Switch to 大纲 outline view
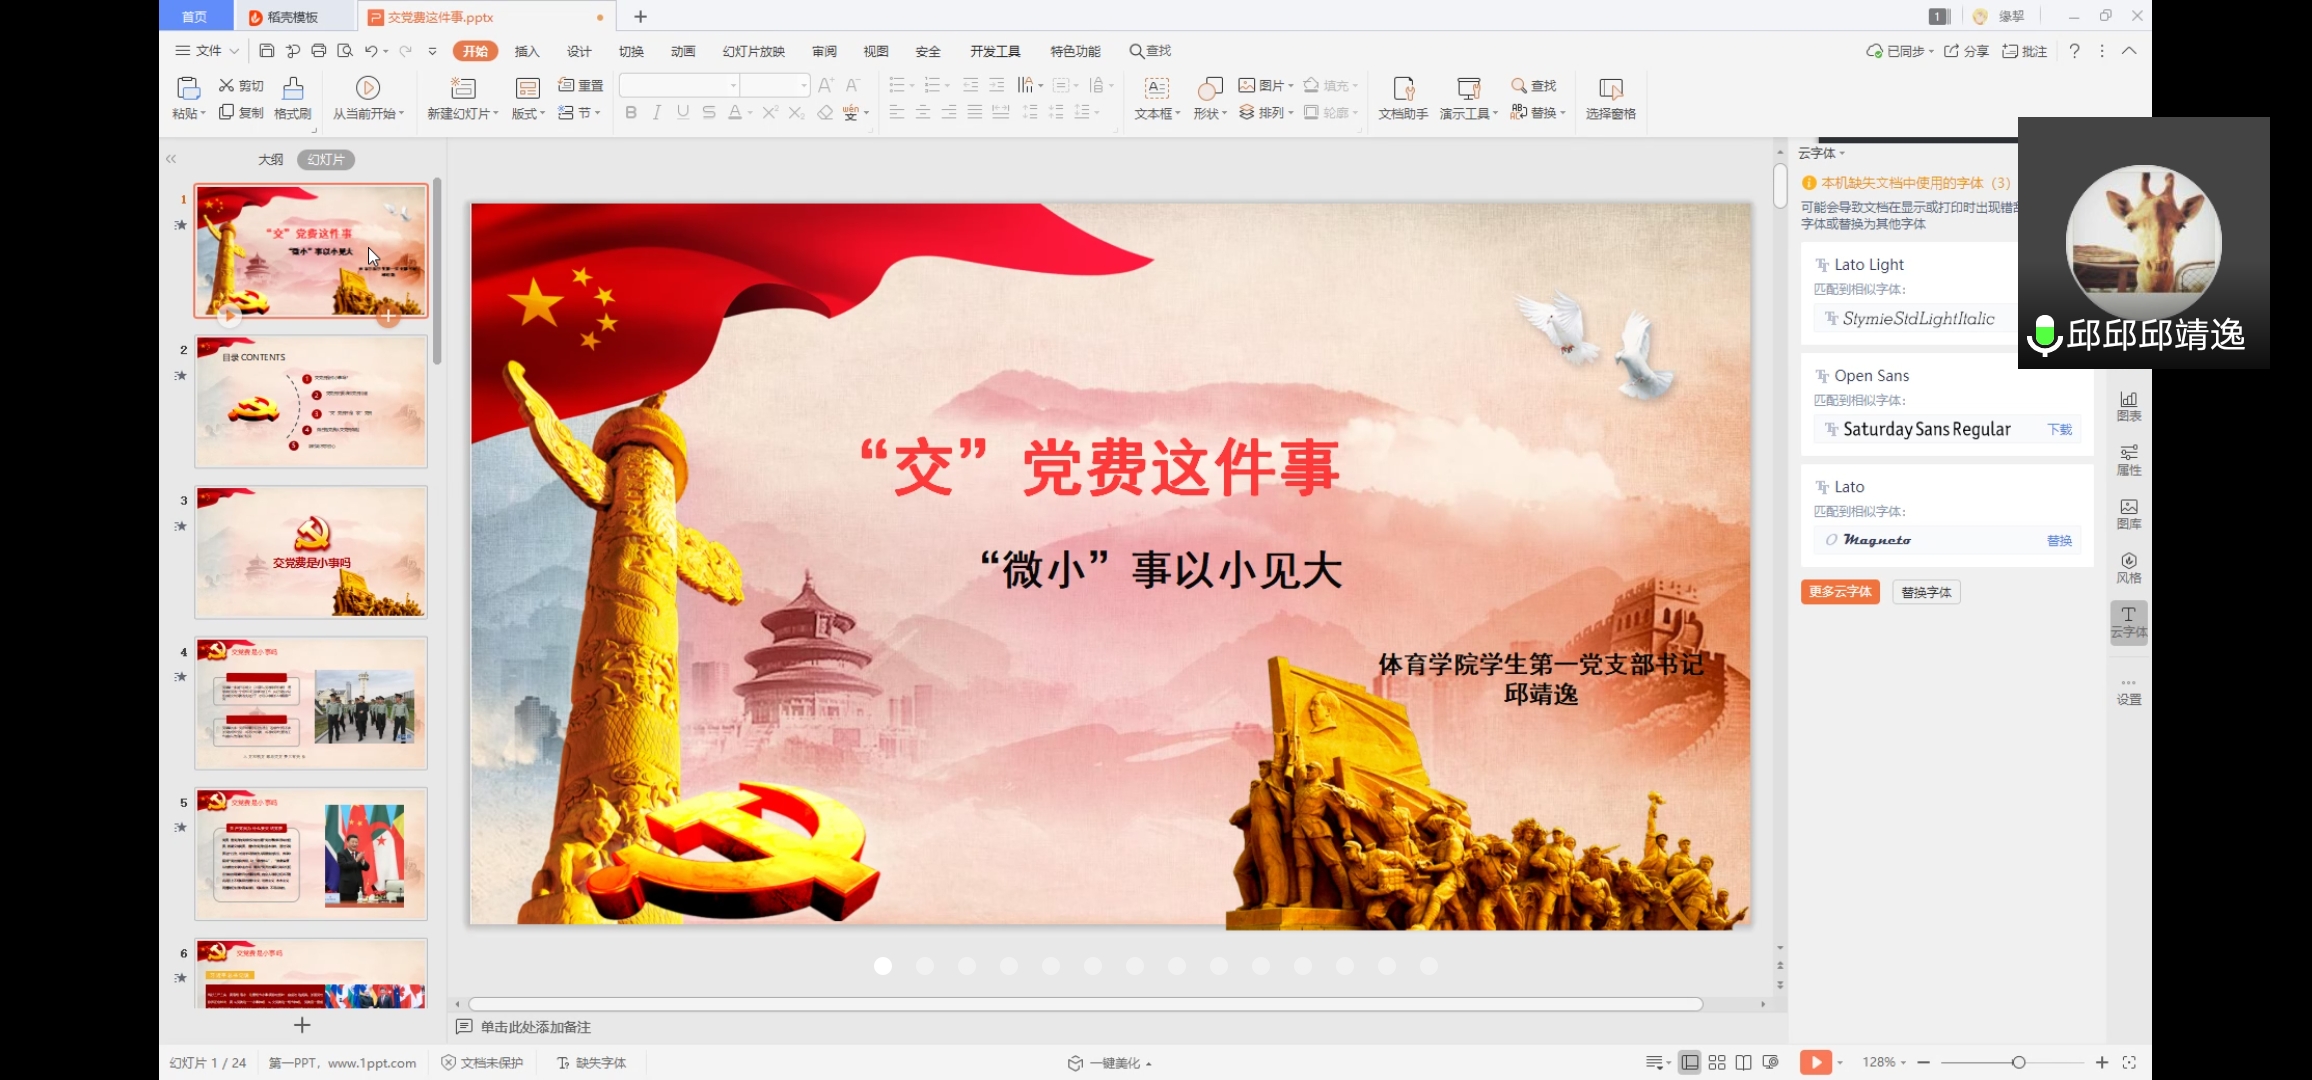The width and height of the screenshot is (2312, 1080). pos(270,159)
